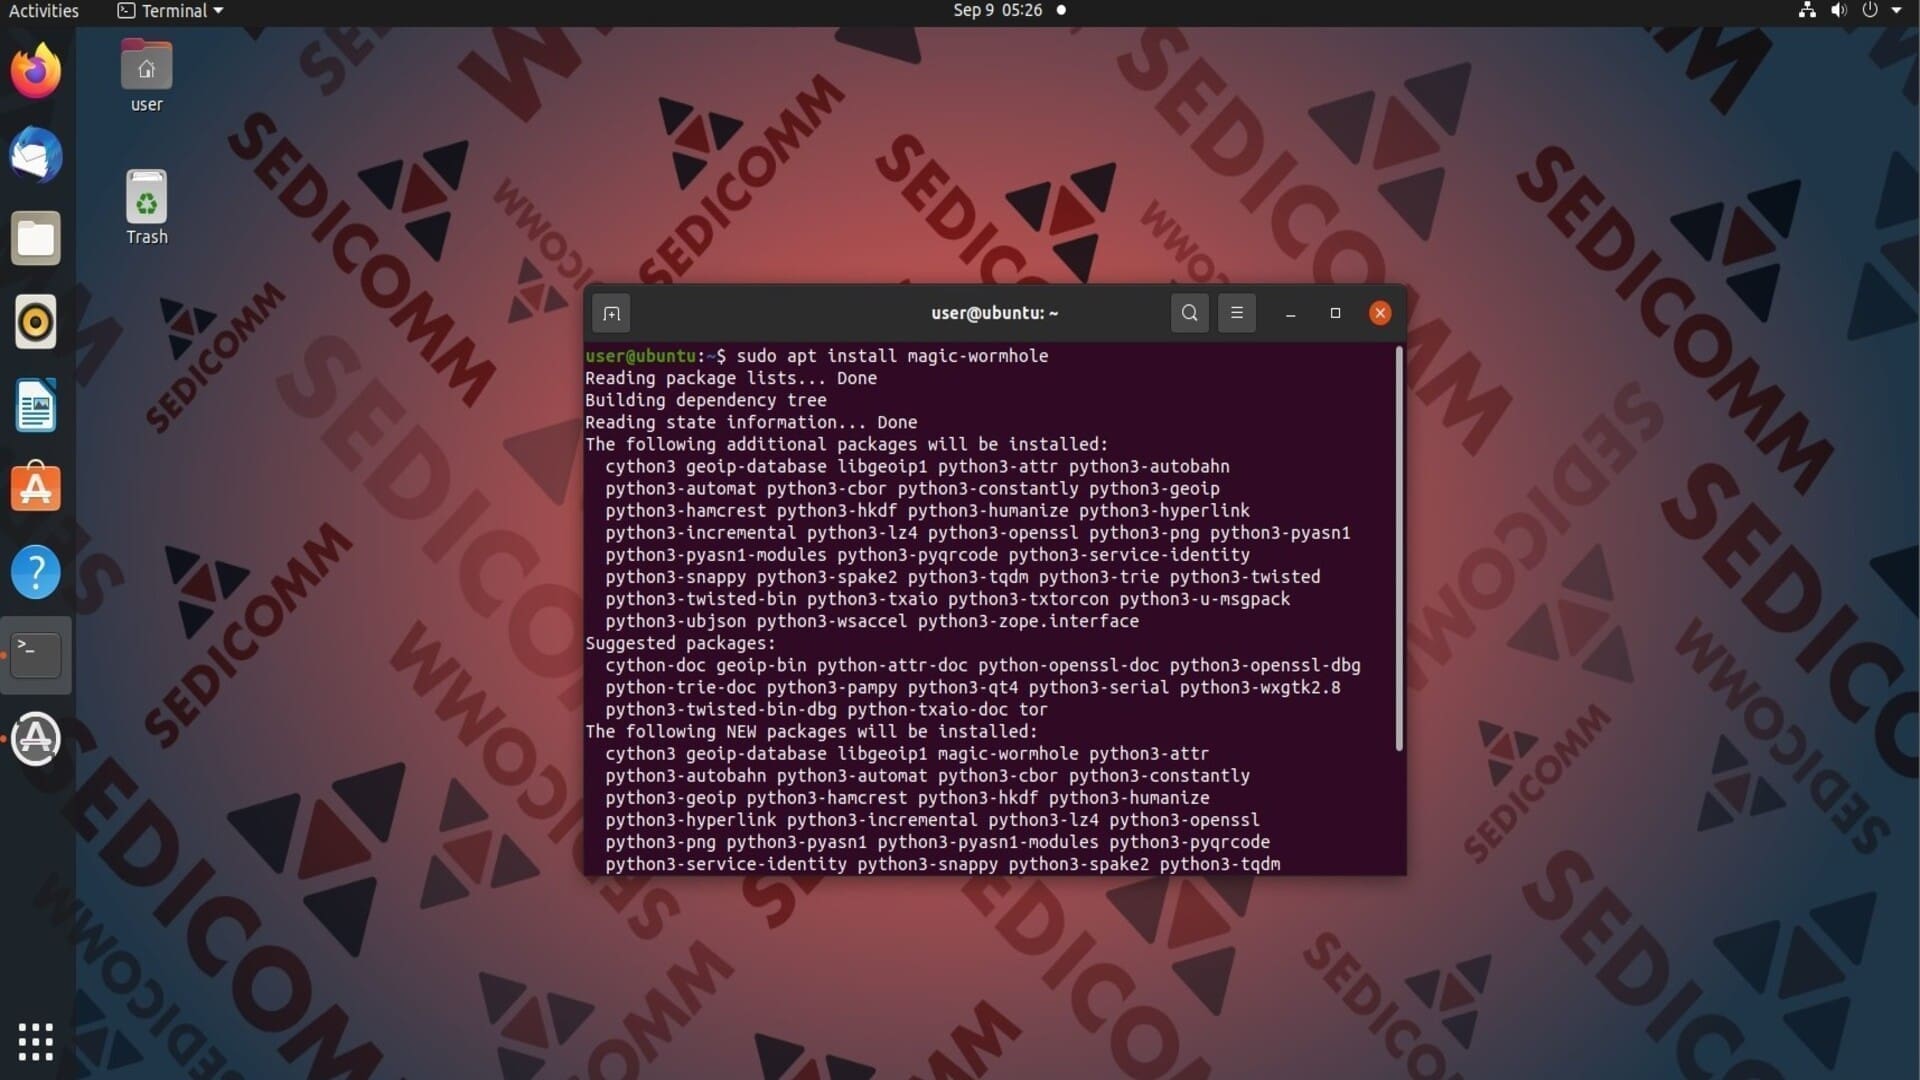Launch LibreOffice Writer from dock
The height and width of the screenshot is (1080, 1920).
point(36,405)
